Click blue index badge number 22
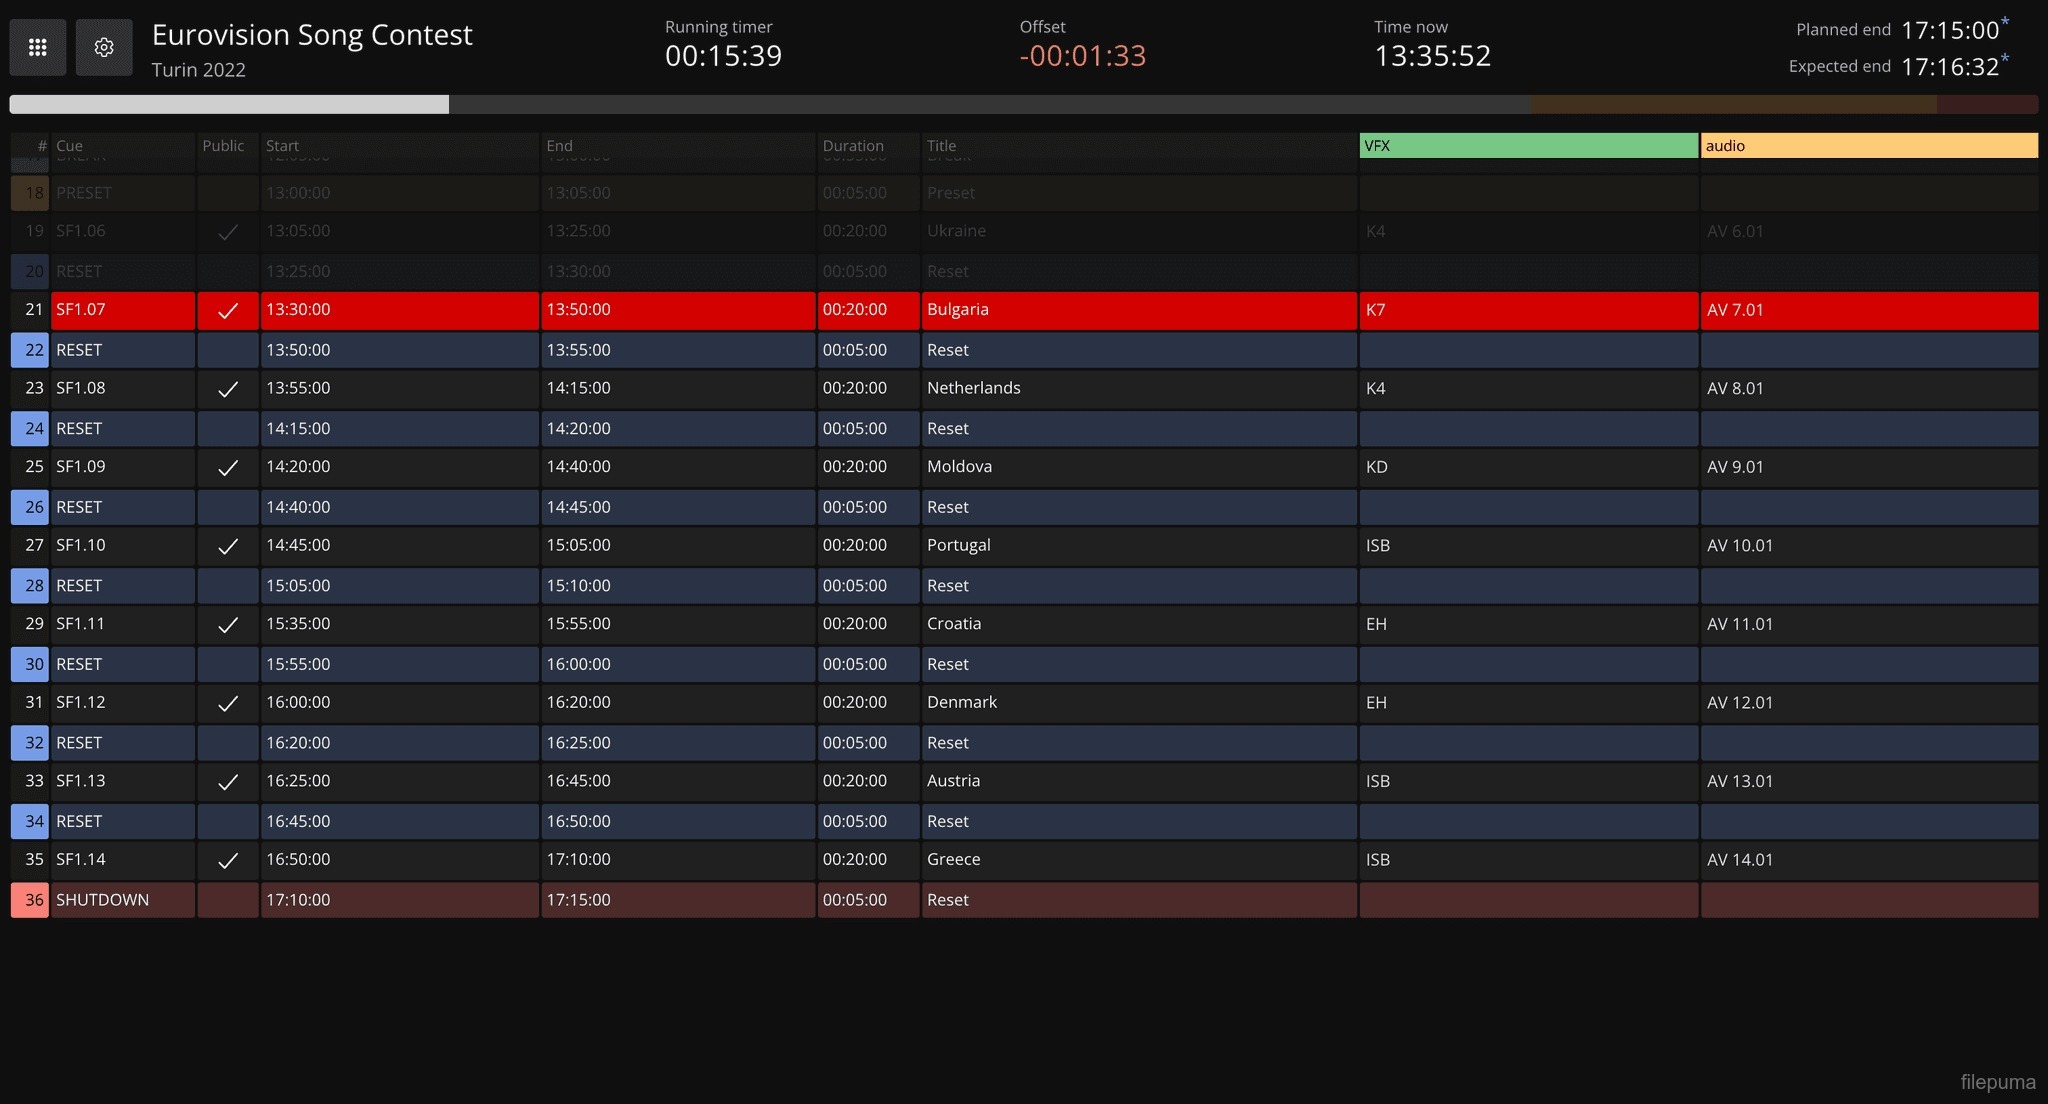This screenshot has height=1104, width=2048. (x=31, y=350)
